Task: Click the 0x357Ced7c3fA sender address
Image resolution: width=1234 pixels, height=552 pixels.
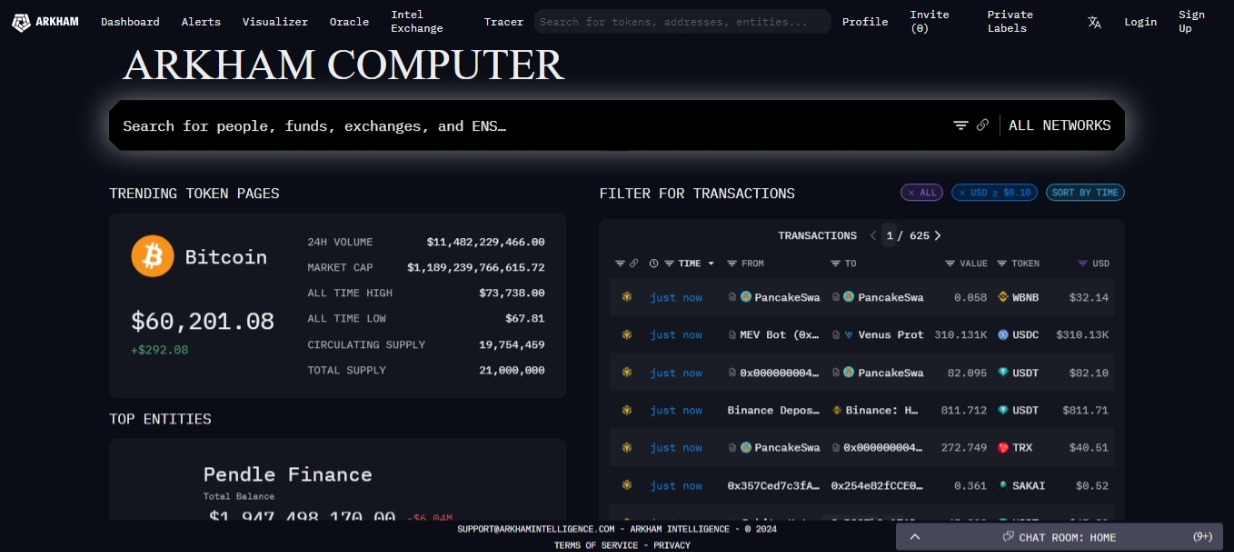Action: tap(773, 485)
